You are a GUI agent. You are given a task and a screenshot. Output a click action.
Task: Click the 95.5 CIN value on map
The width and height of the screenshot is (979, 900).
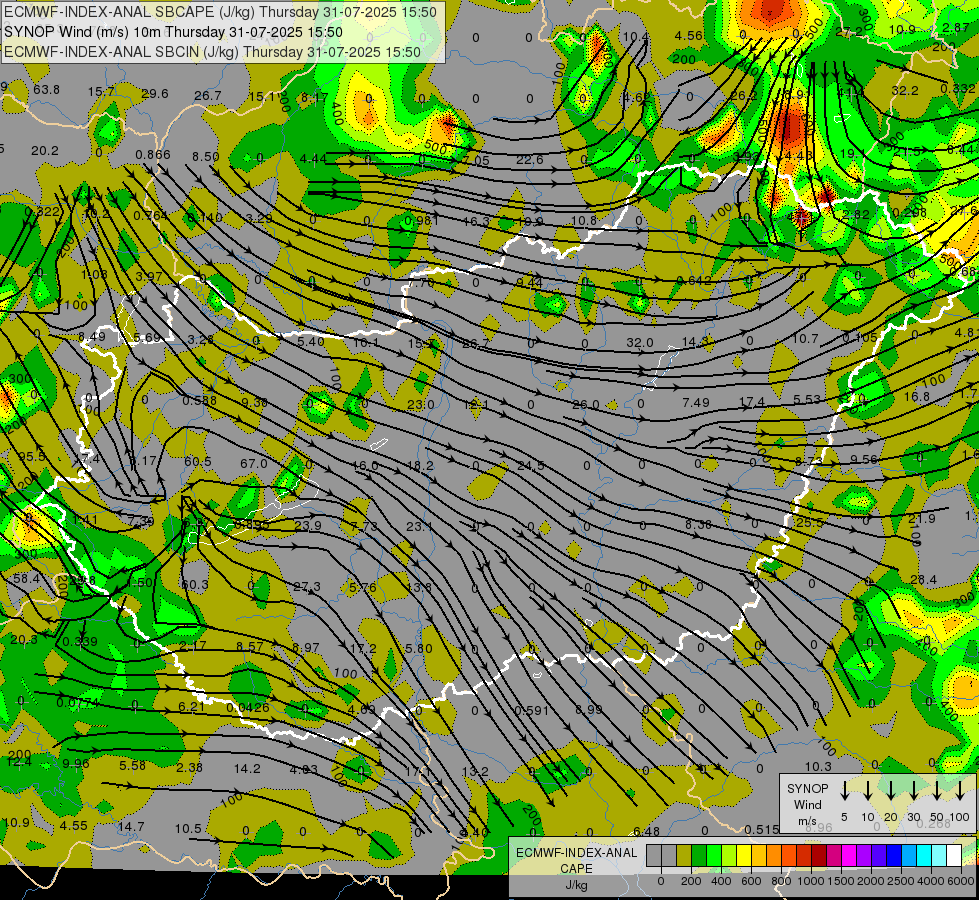click(x=32, y=457)
